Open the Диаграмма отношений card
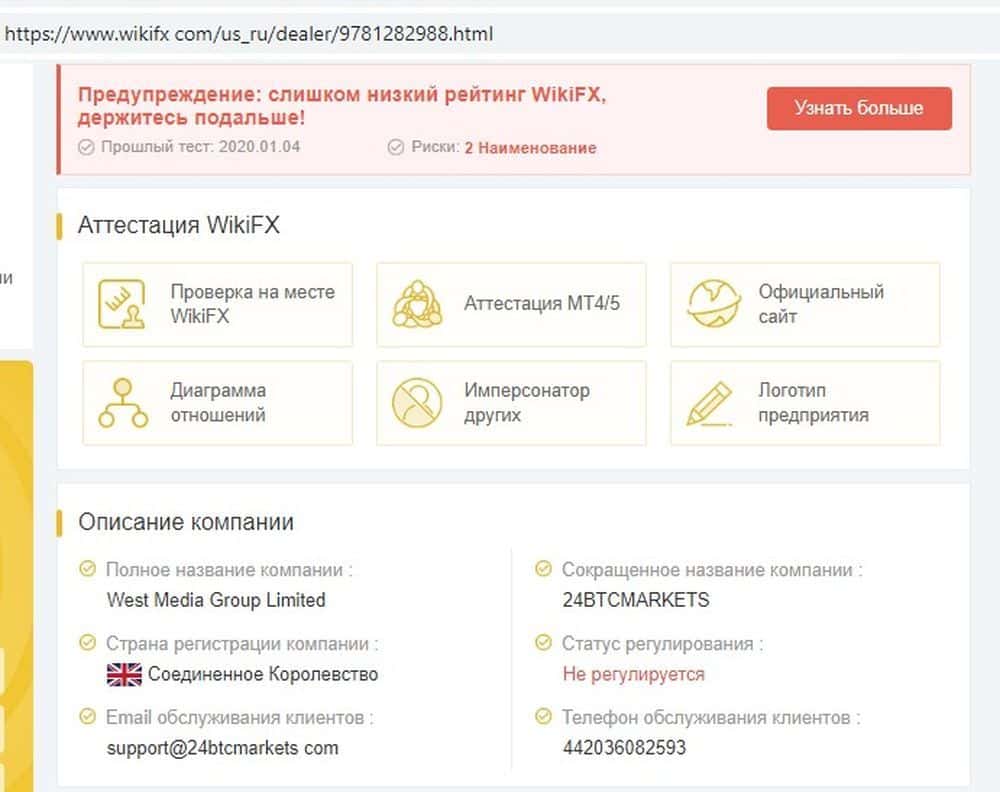This screenshot has width=1000, height=792. click(218, 402)
